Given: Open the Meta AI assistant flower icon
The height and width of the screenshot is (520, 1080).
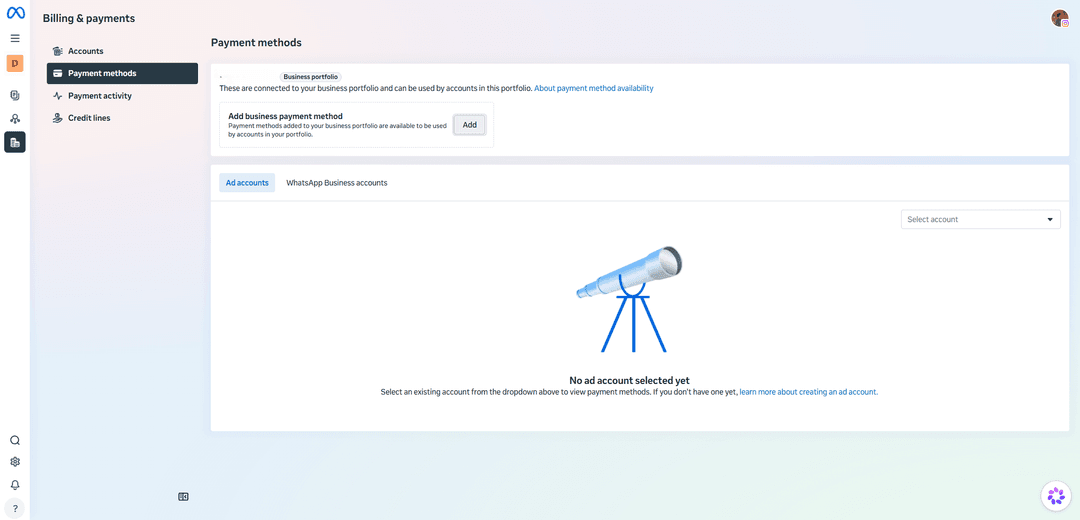Looking at the screenshot, I should (x=1056, y=495).
